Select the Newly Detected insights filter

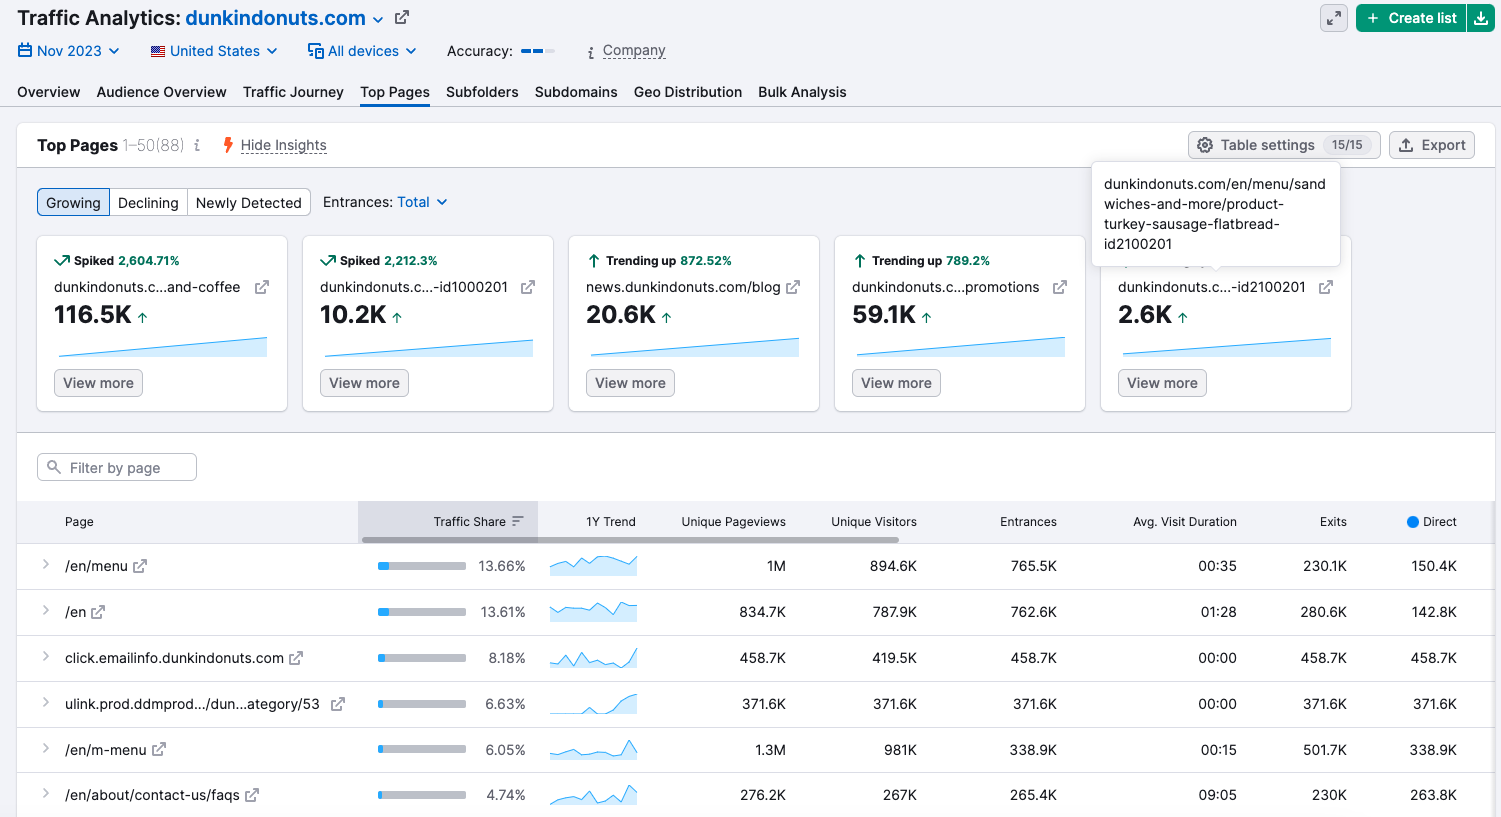pyautogui.click(x=249, y=202)
